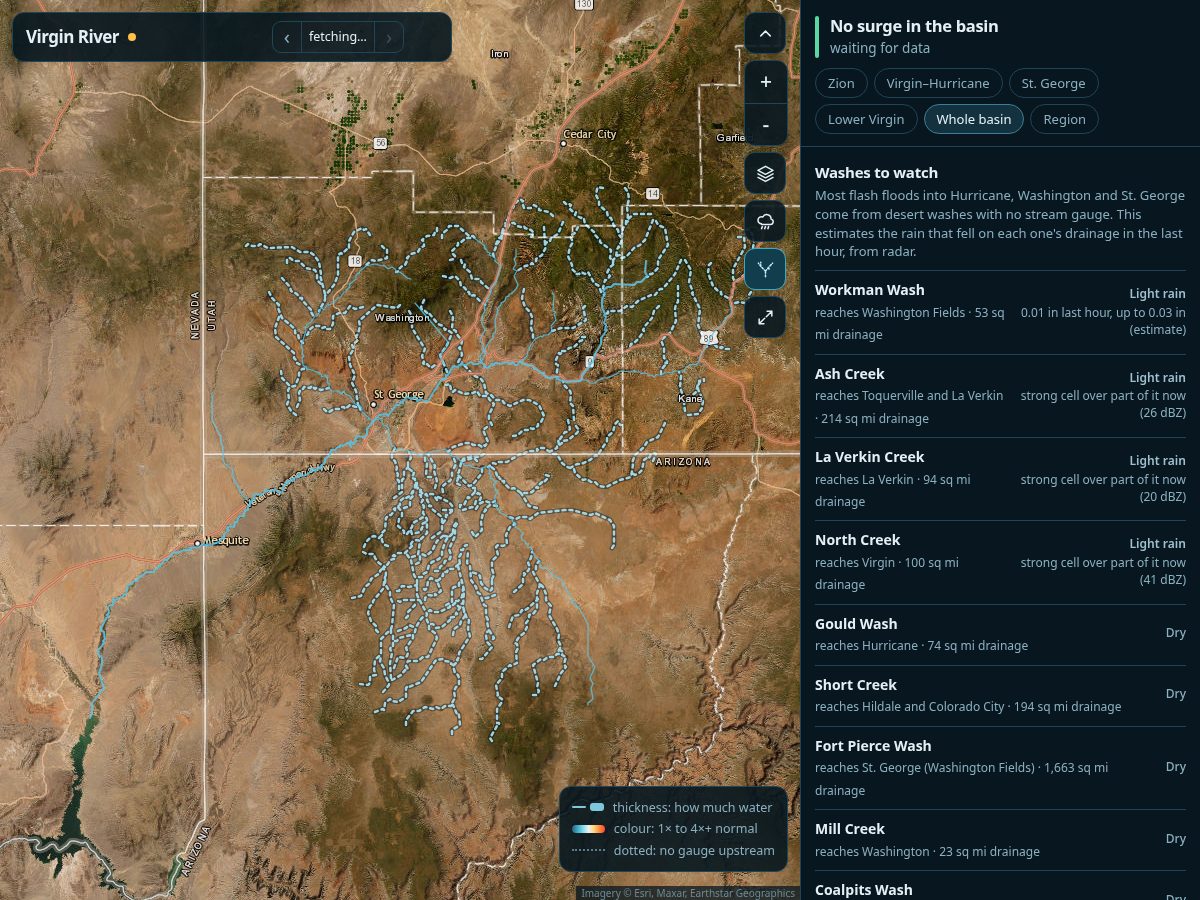Toggle the rain radar cloud icon

(765, 221)
